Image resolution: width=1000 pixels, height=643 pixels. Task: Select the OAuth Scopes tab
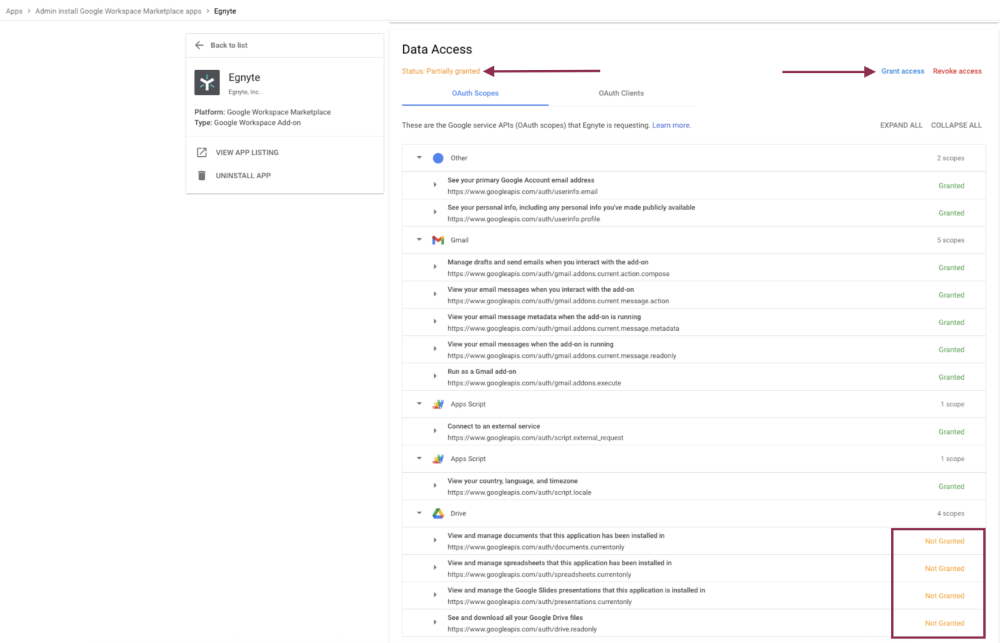(475, 93)
